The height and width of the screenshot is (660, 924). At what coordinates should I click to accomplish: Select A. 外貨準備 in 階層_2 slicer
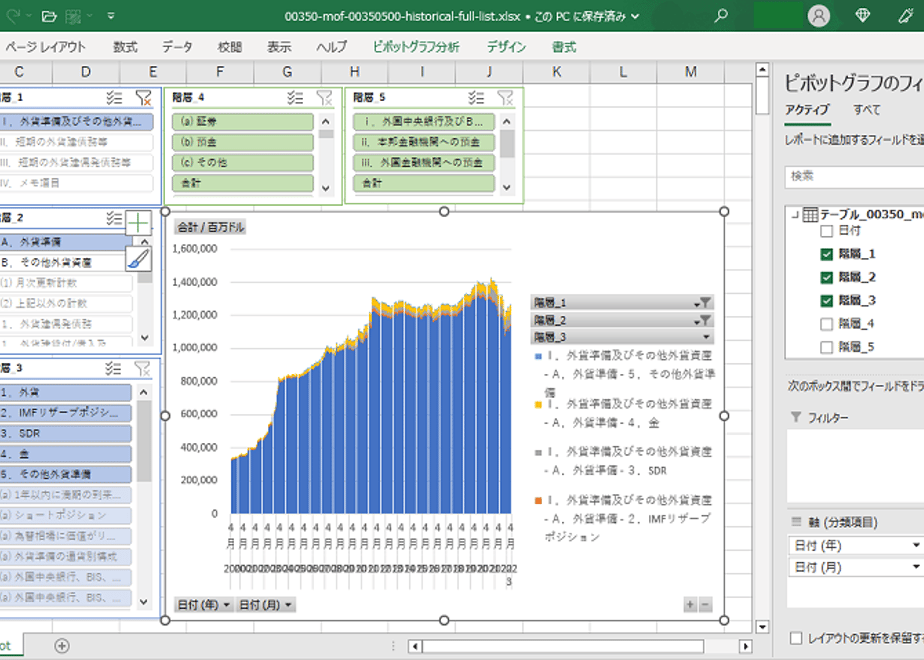click(66, 242)
